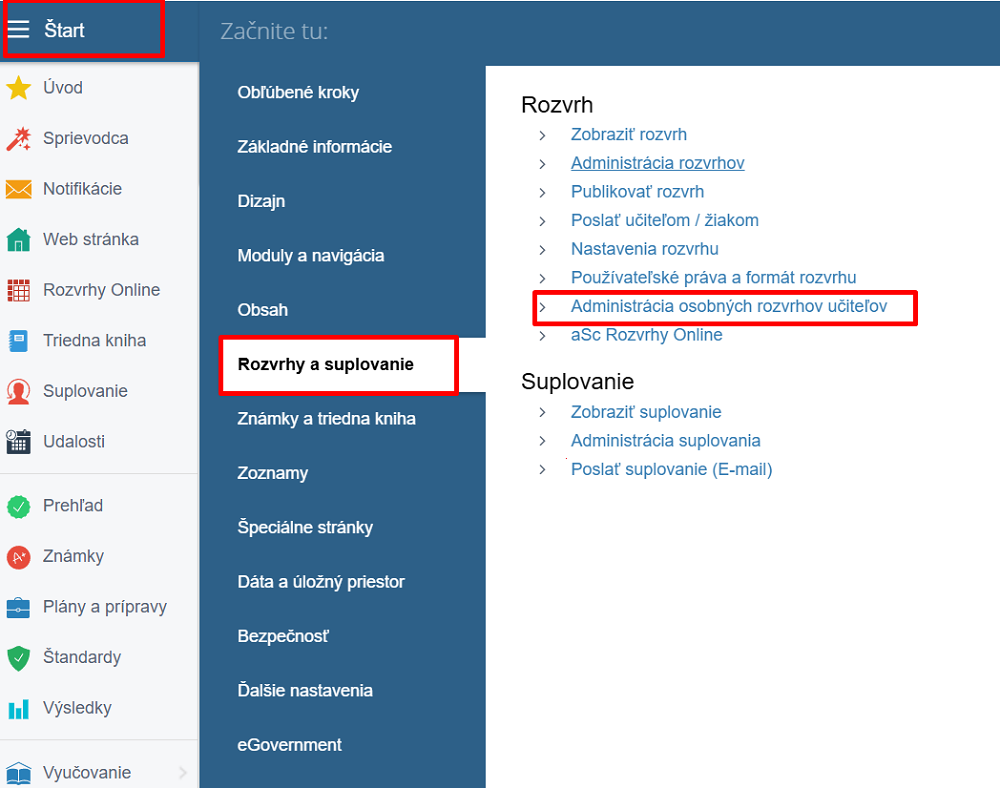The image size is (1000, 788).
Task: Click the Suplovanie person icon
Action: pos(18,391)
